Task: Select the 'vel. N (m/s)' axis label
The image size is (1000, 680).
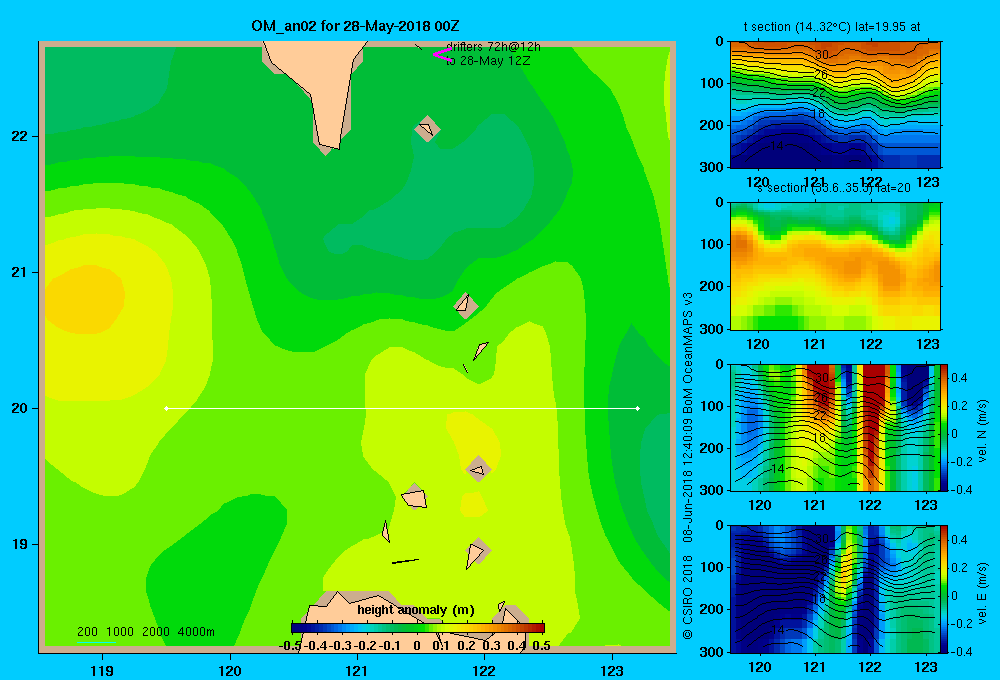Action: (x=983, y=431)
